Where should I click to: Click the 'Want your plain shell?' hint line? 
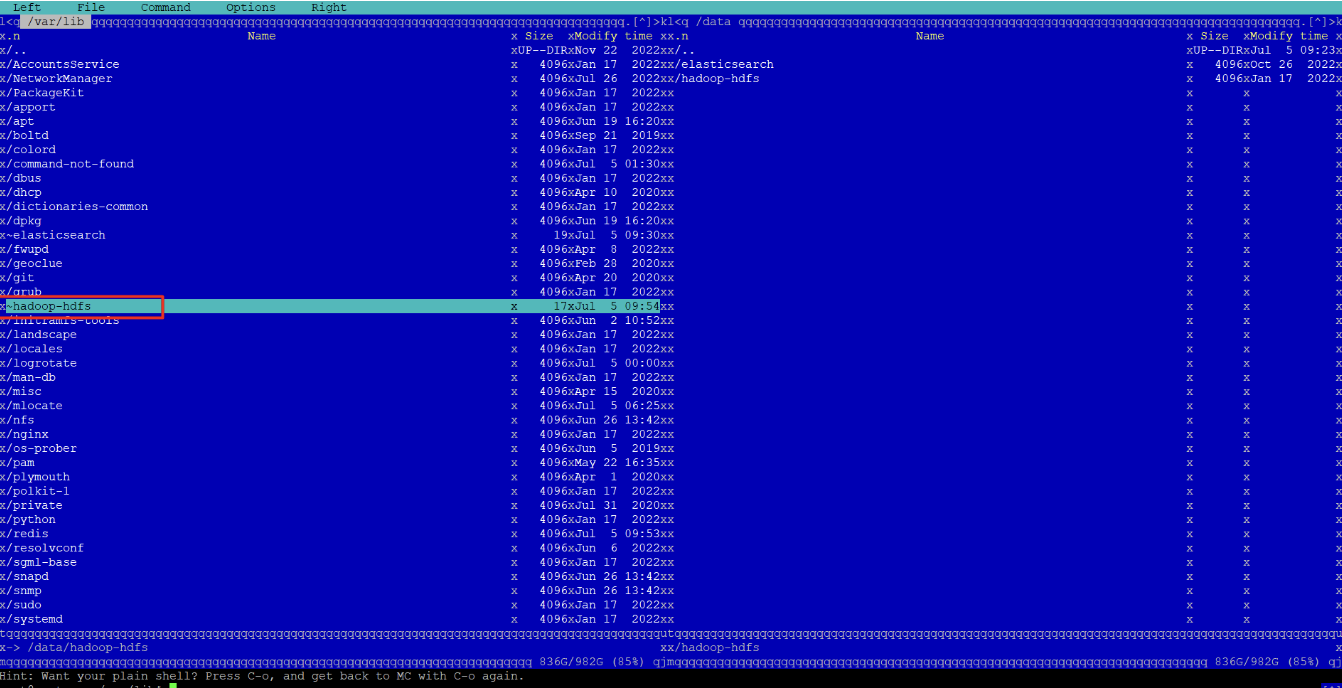[x=262, y=676]
